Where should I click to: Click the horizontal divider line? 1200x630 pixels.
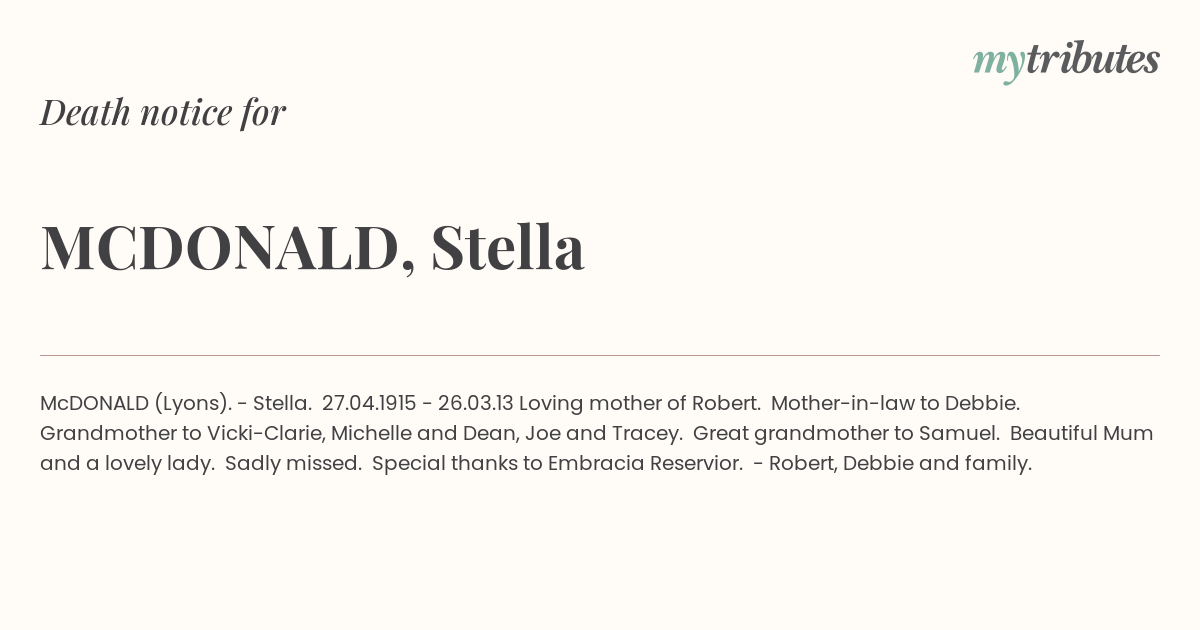coord(600,355)
